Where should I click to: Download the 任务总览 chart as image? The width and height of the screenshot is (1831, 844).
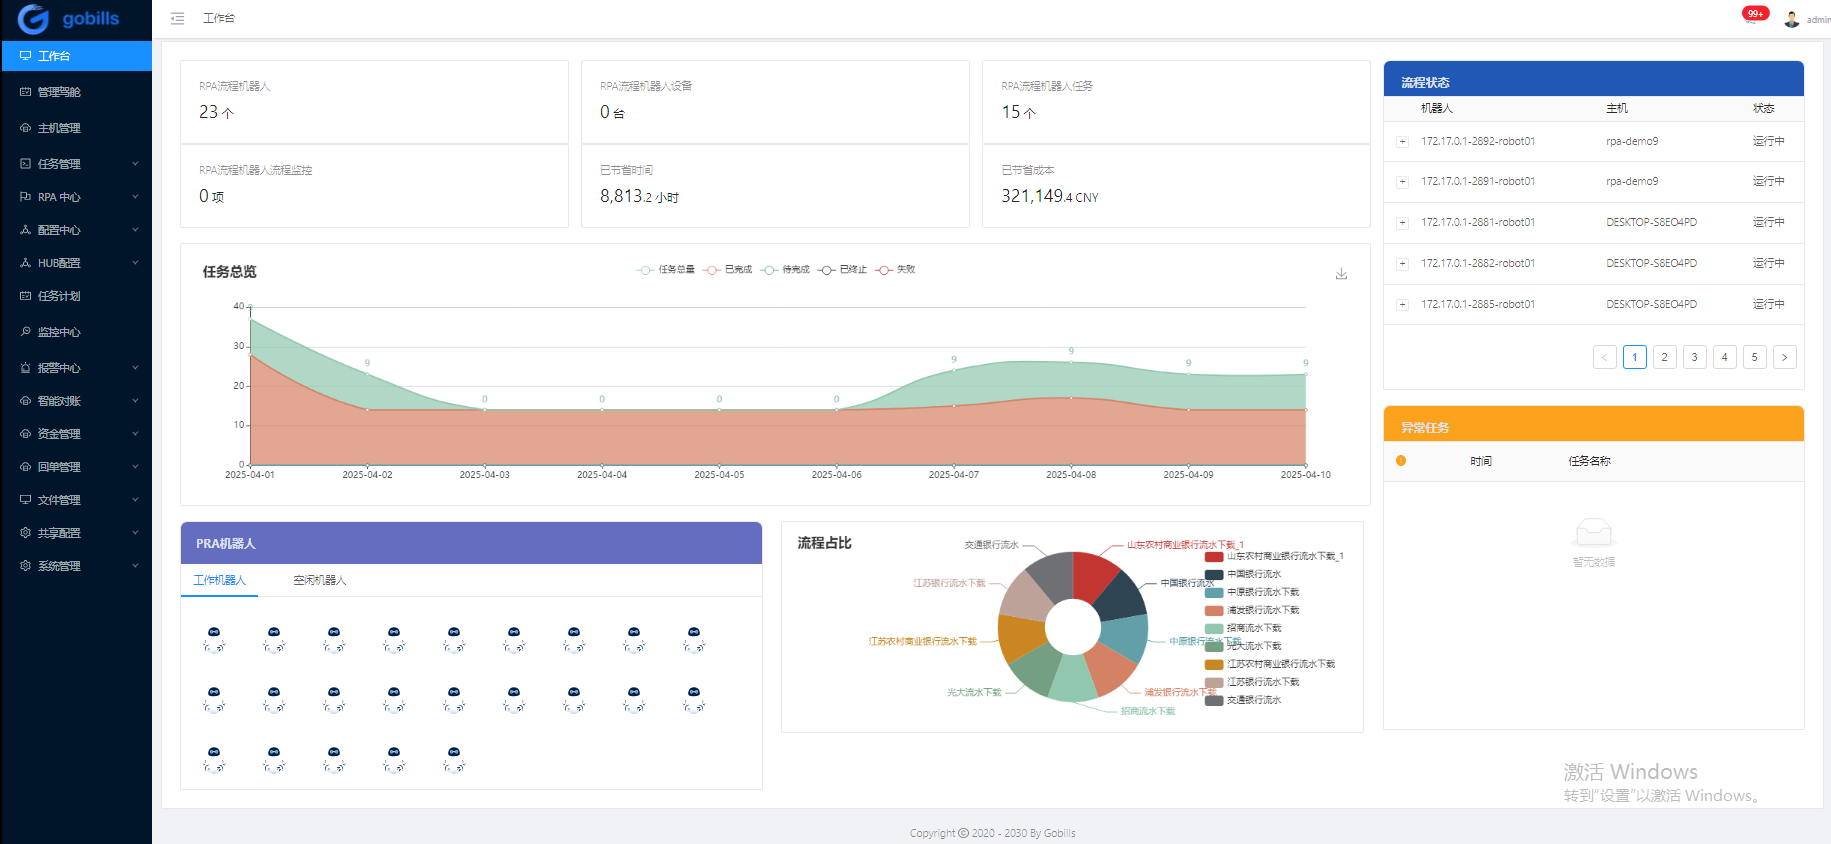pyautogui.click(x=1341, y=274)
